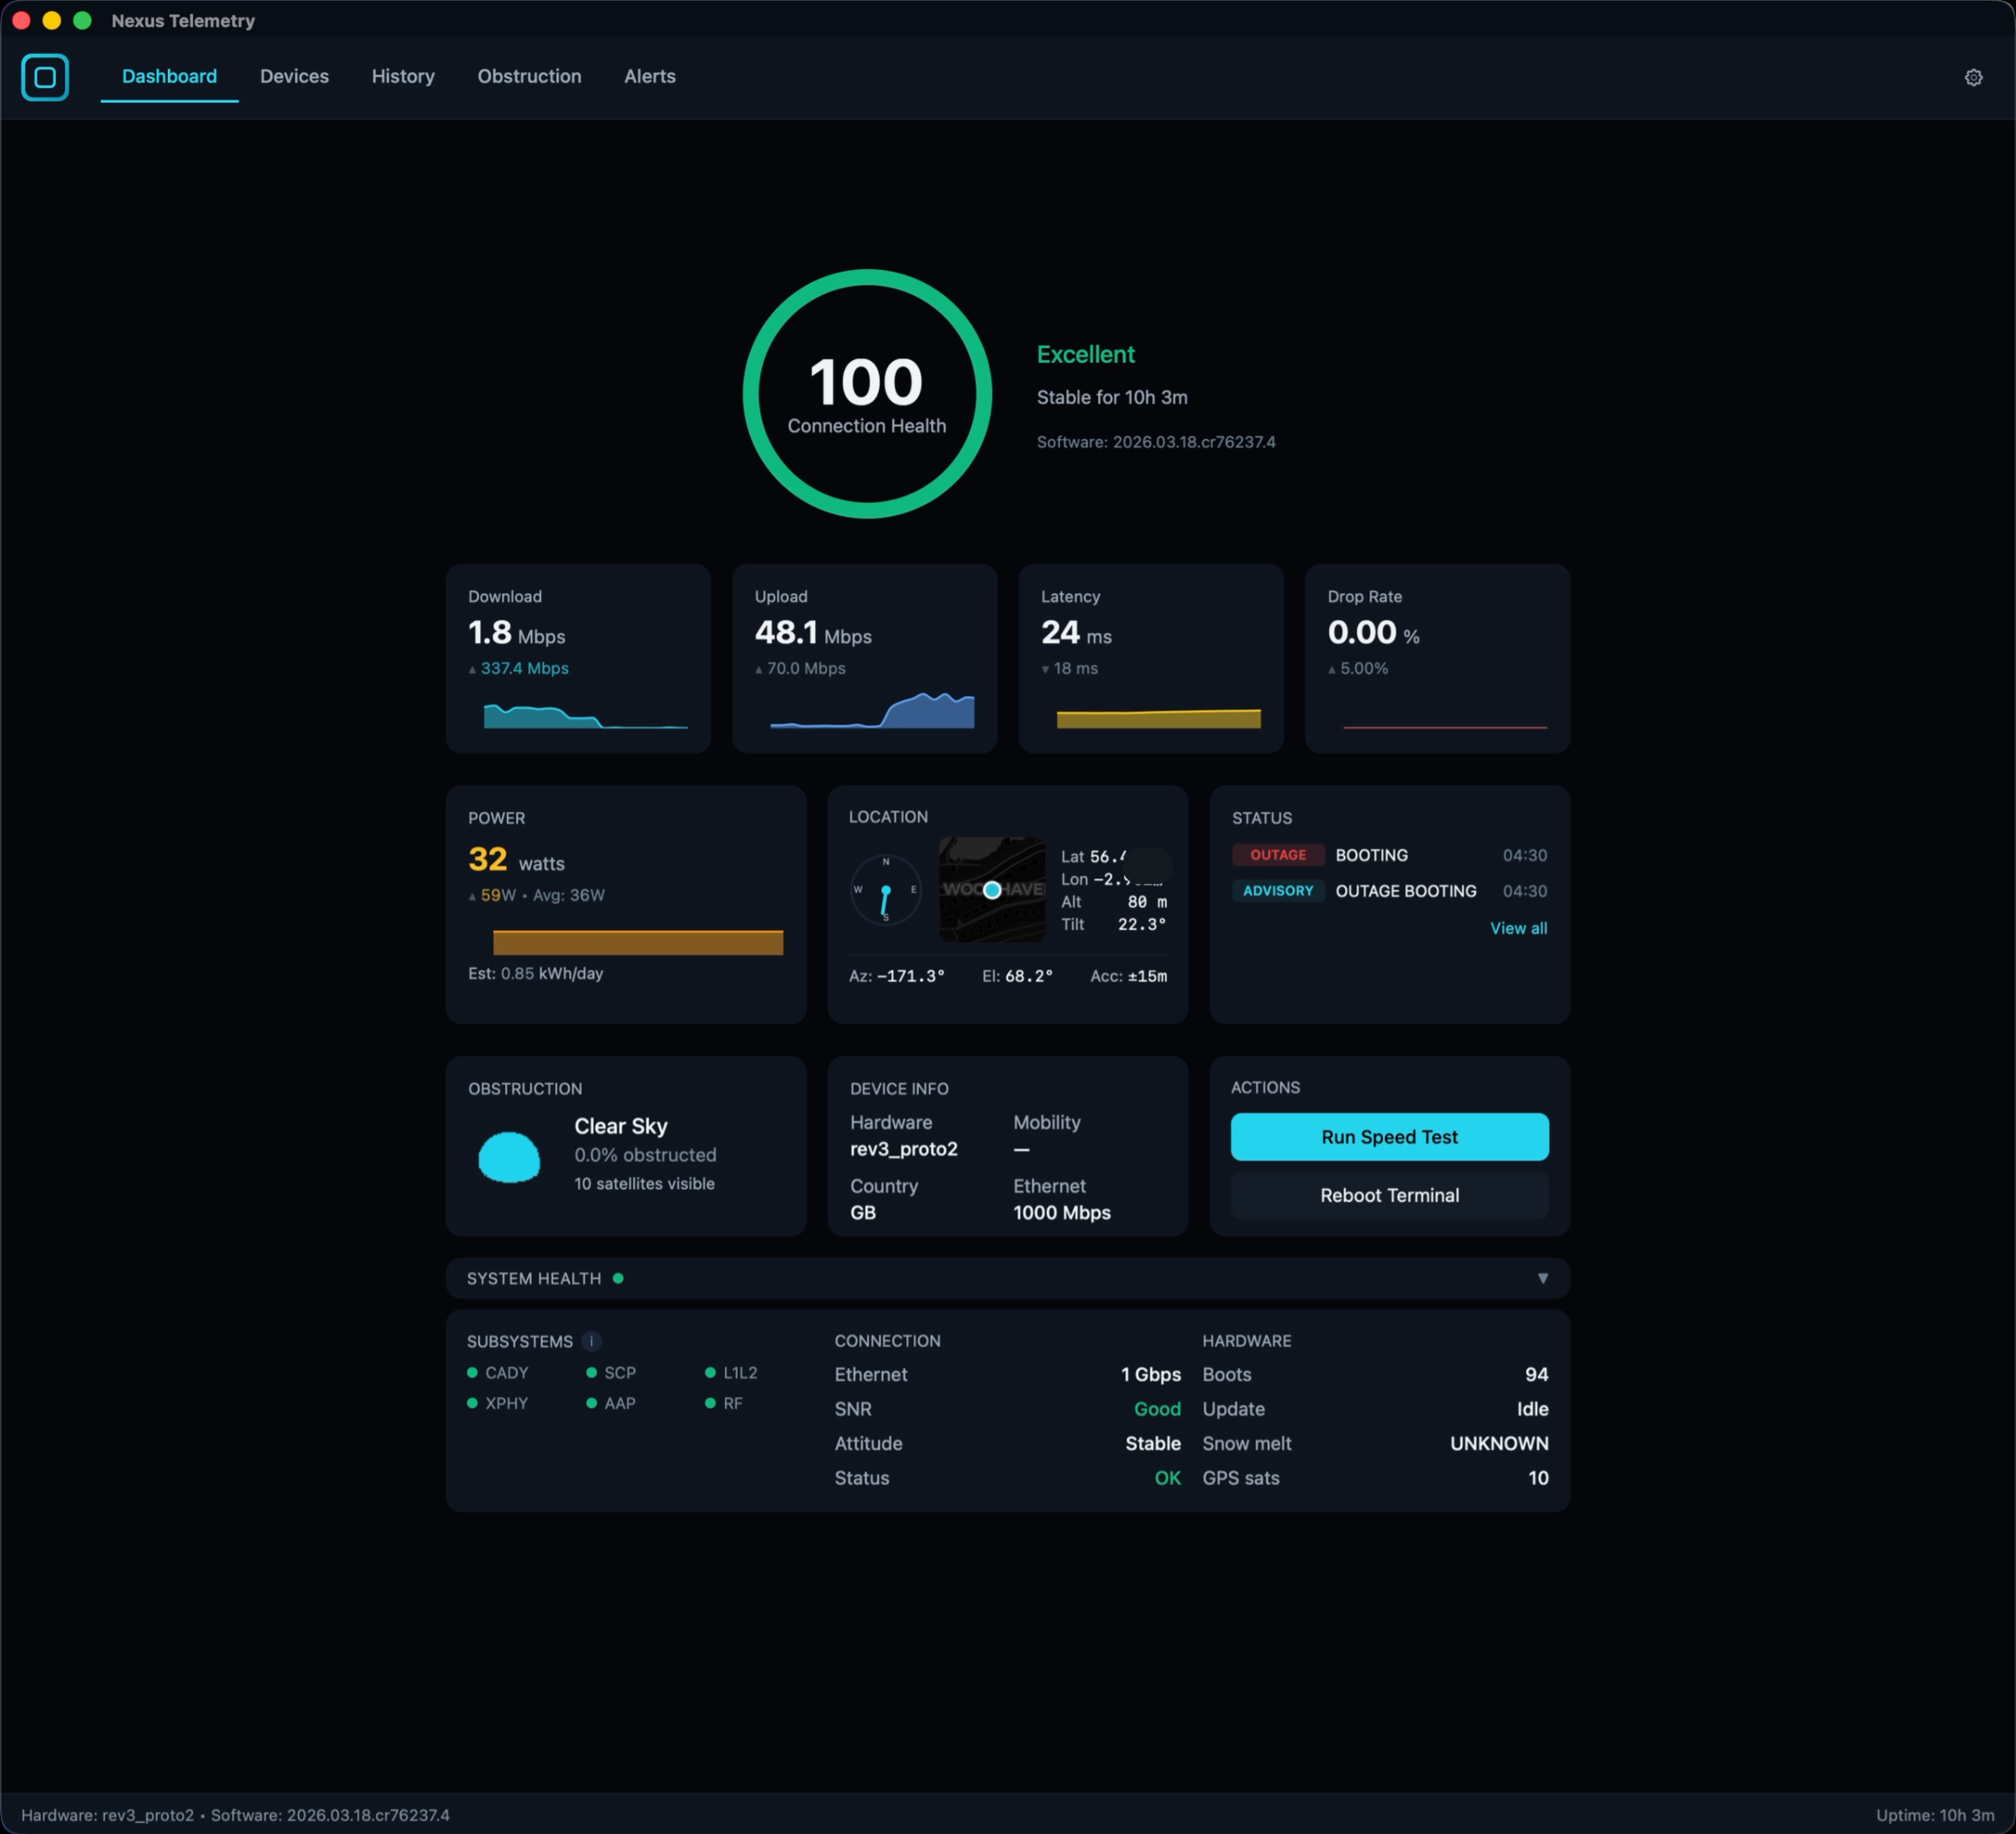Toggle the CADY subsystem indicator
Viewport: 2016px width, 1834px height.
tap(472, 1373)
